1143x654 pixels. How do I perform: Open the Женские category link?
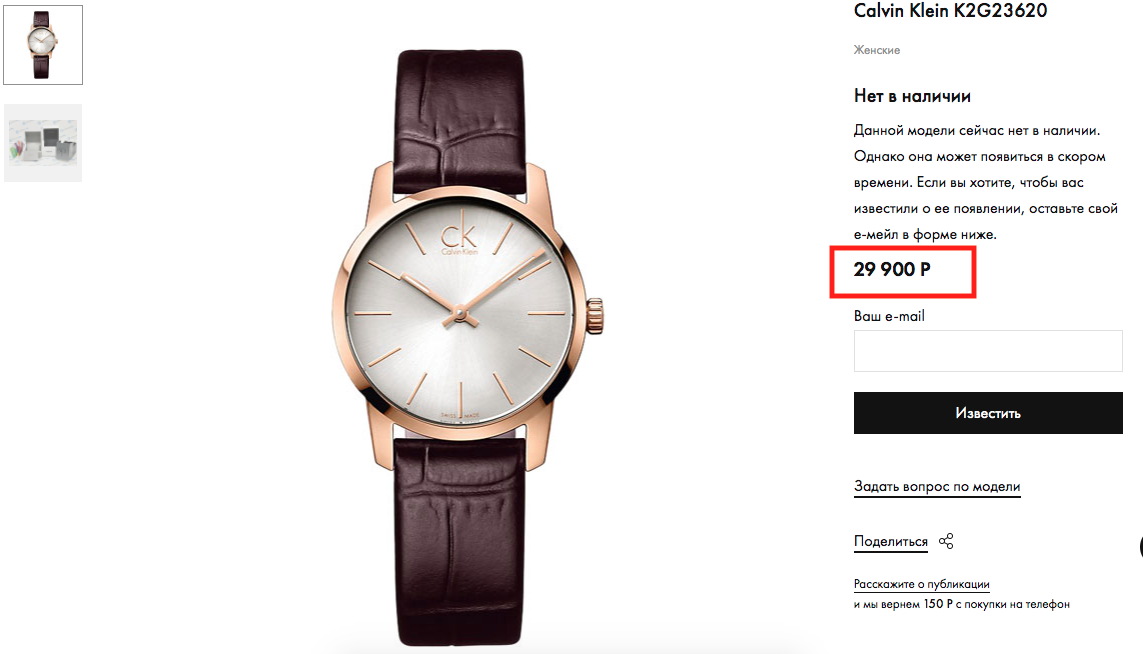click(877, 50)
